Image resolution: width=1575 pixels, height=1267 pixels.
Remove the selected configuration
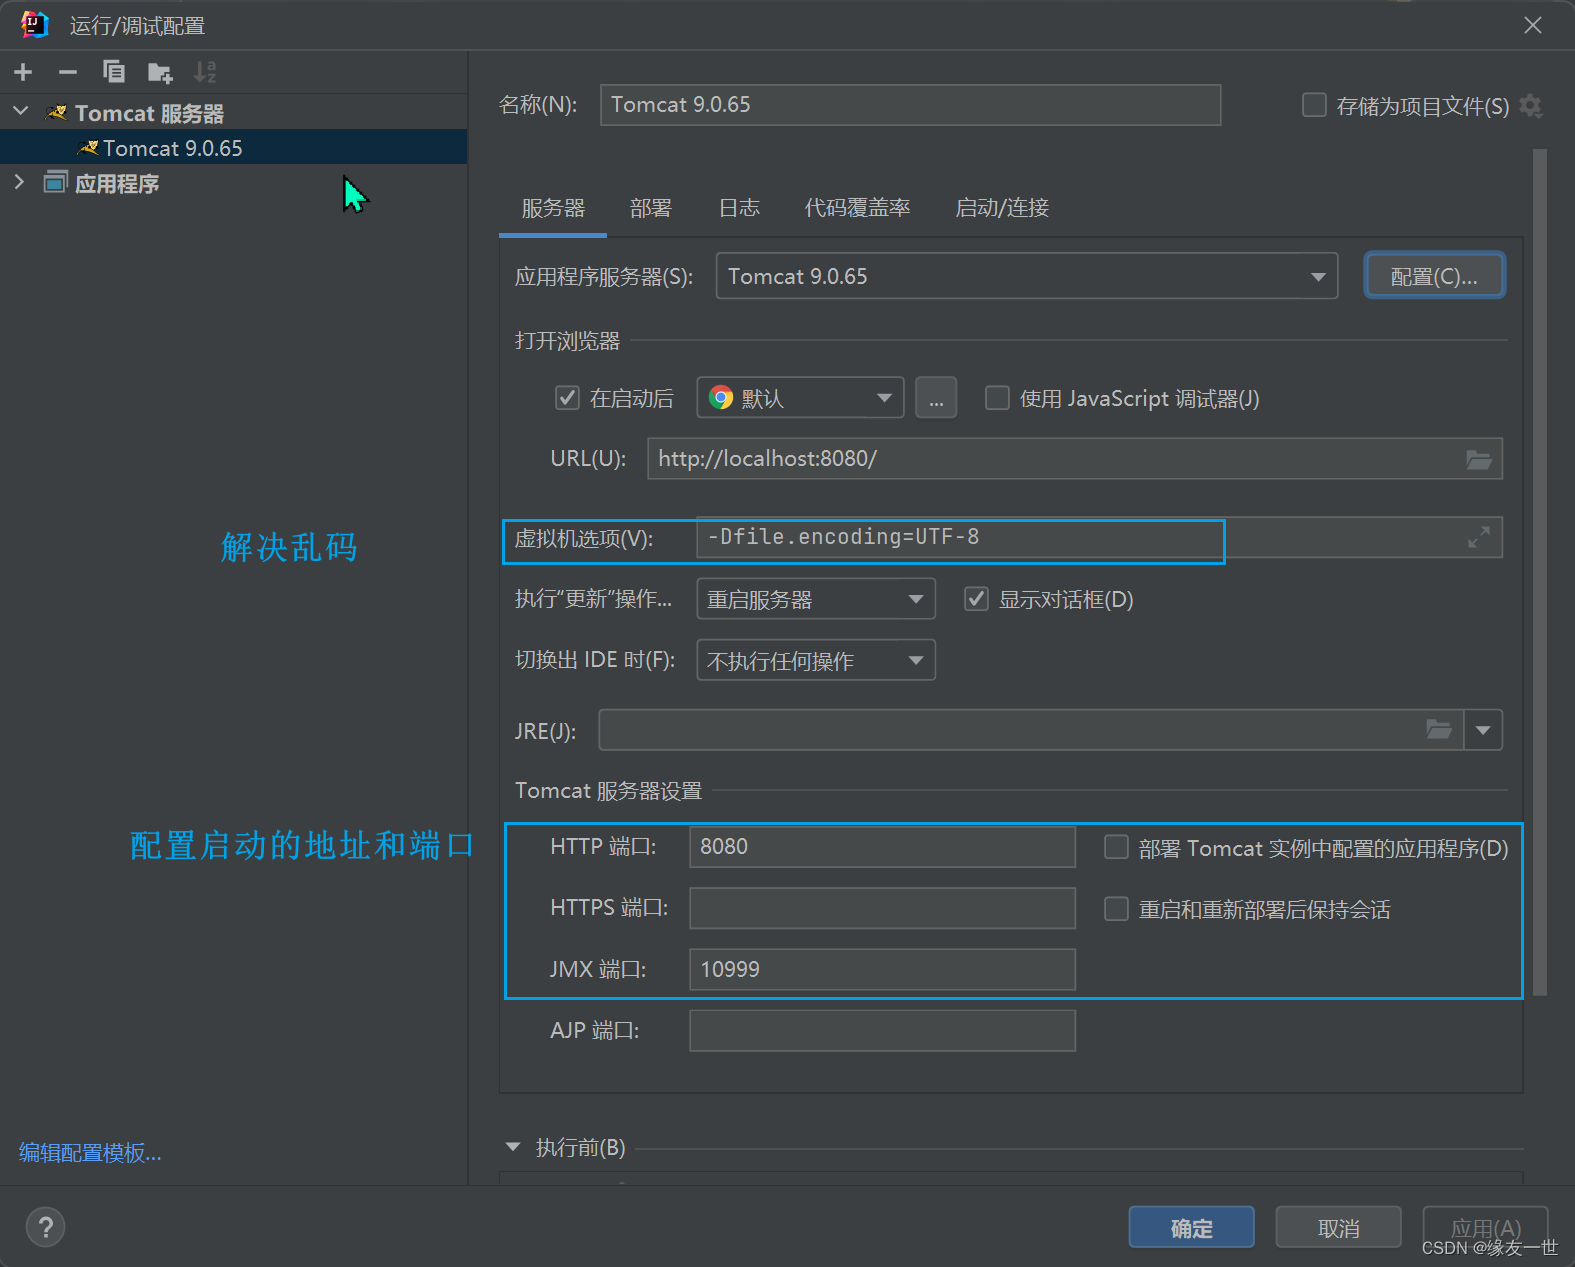coord(68,72)
